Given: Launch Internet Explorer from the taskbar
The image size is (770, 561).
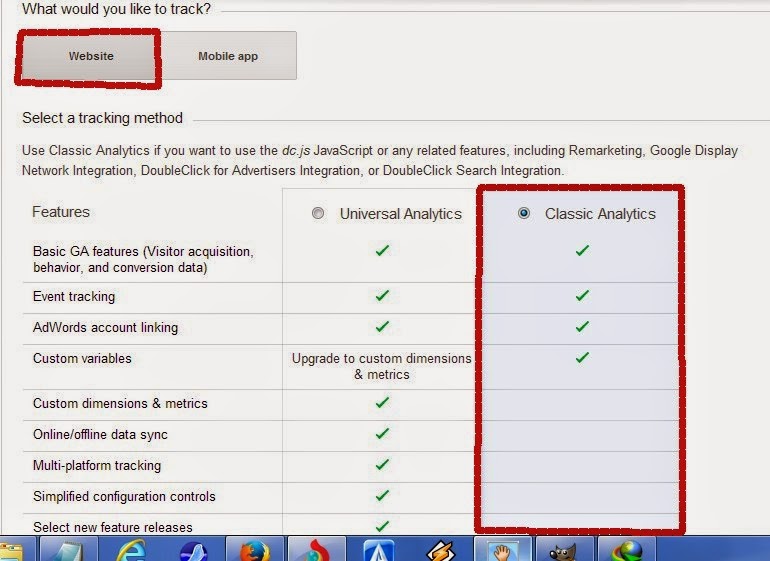Looking at the screenshot, I should coord(131,550).
